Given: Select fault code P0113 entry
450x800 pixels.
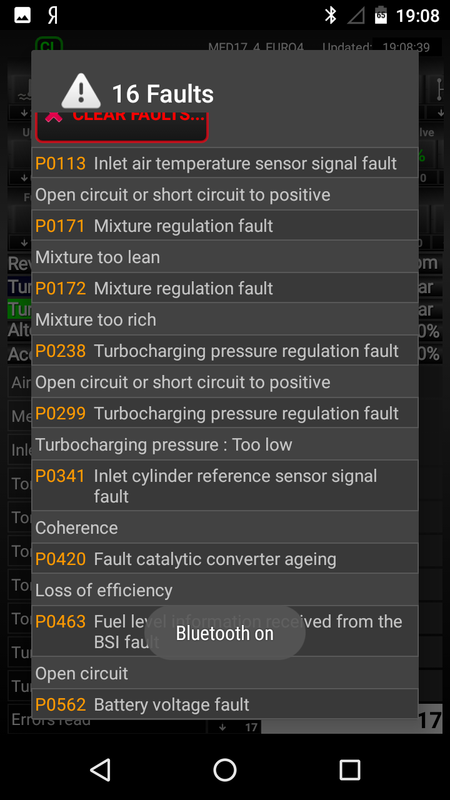Looking at the screenshot, I should pyautogui.click(x=224, y=163).
